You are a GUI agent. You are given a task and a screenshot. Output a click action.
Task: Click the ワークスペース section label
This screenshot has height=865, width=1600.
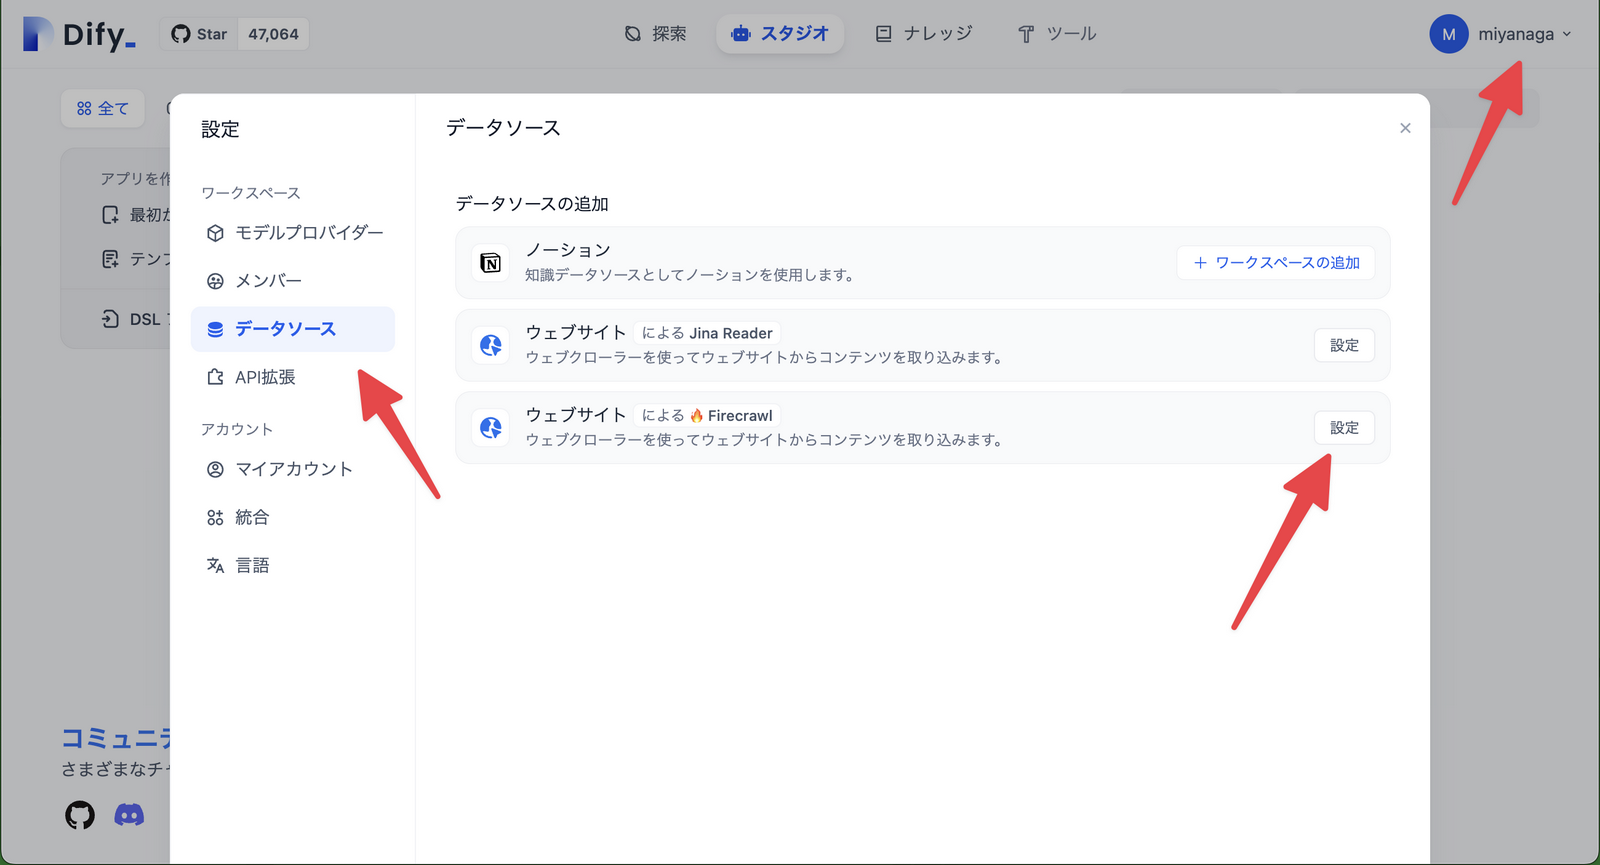tap(251, 193)
